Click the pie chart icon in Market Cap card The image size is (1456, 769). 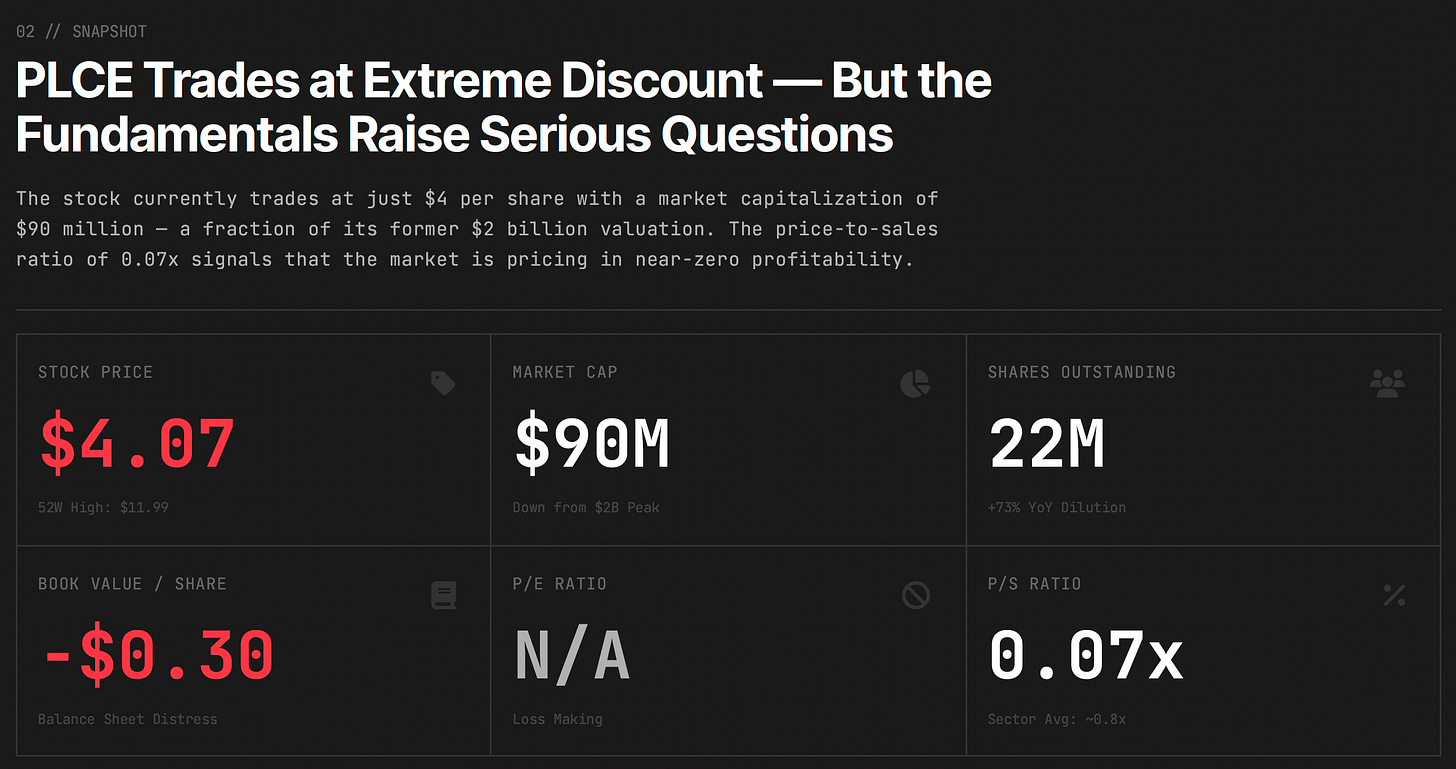[x=915, y=383]
